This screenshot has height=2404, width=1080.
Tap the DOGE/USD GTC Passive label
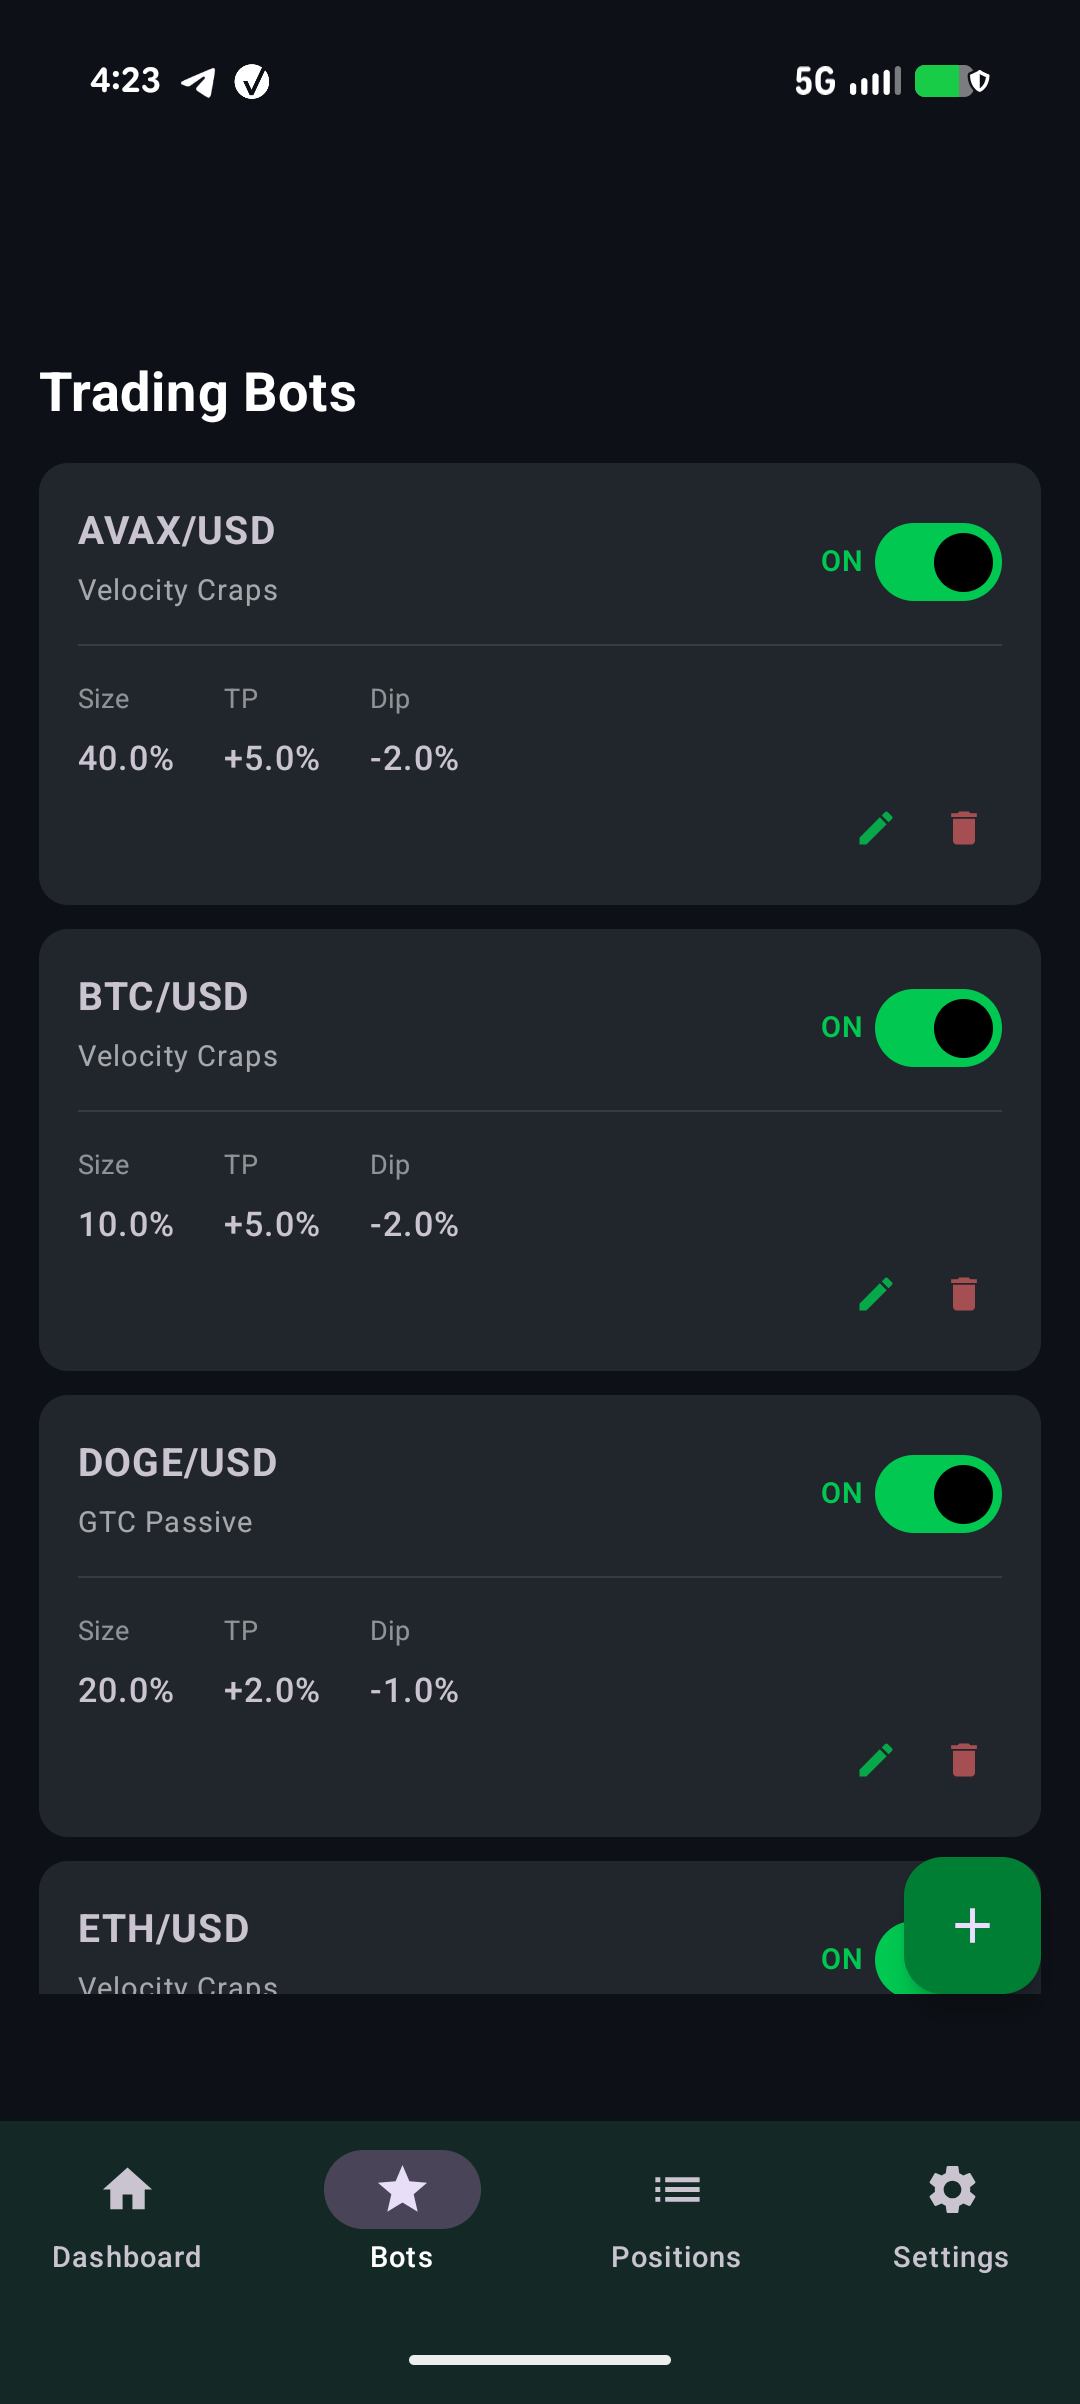[x=165, y=1522]
